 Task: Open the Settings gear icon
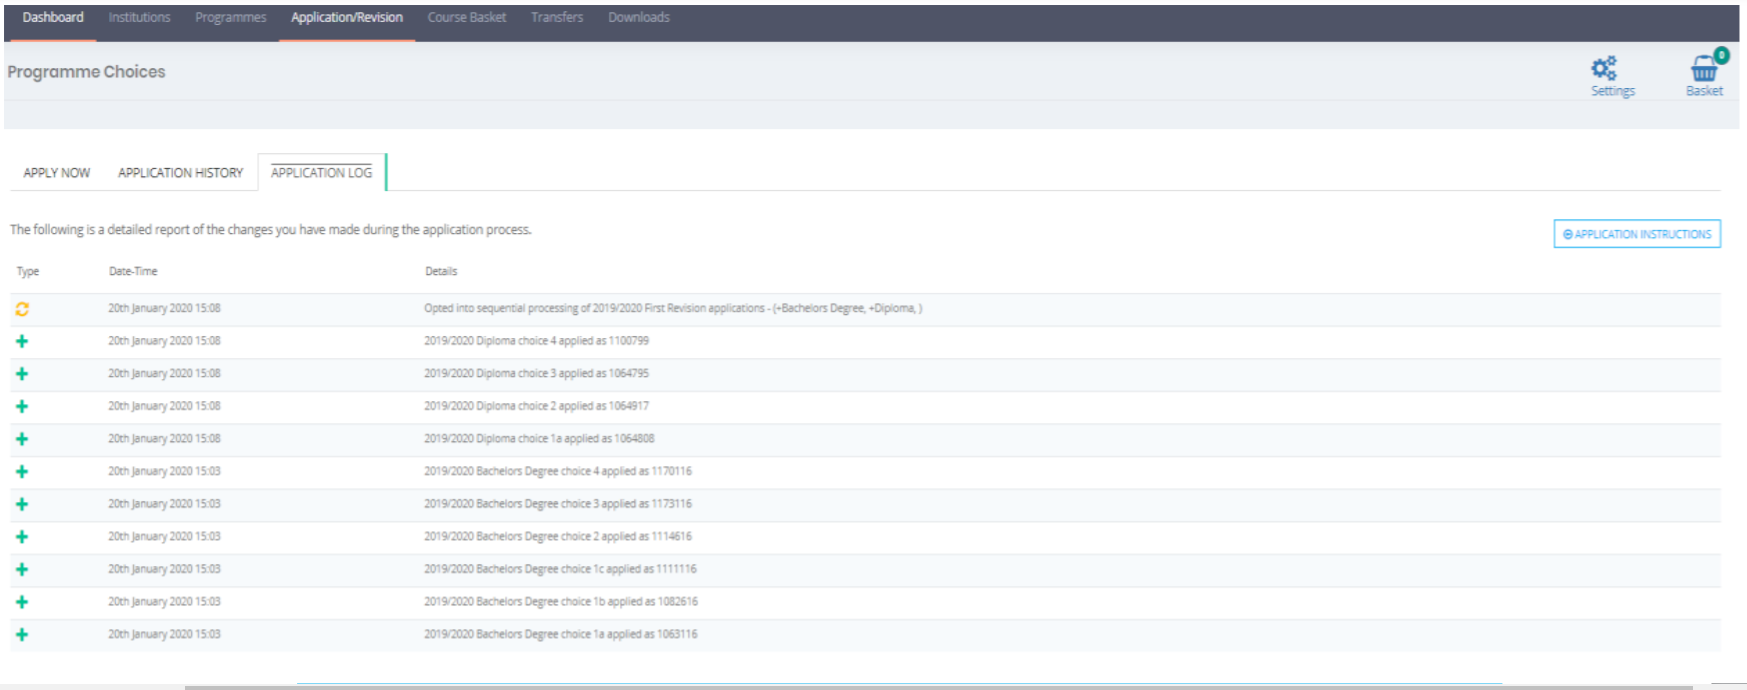[1604, 69]
